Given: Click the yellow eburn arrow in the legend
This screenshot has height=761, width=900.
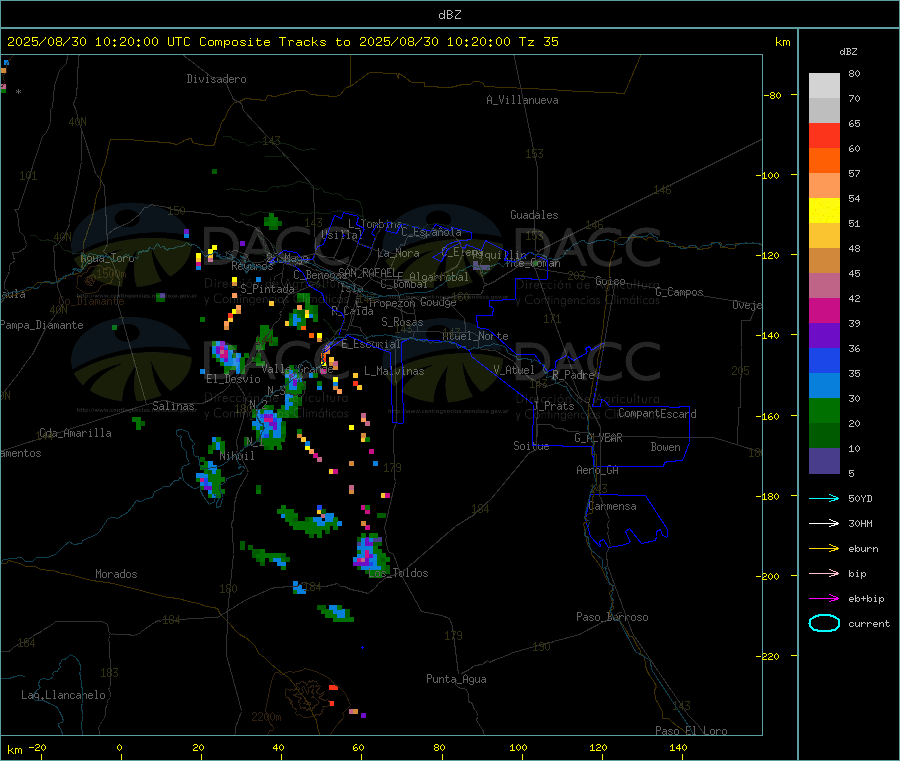Looking at the screenshot, I should coord(824,549).
